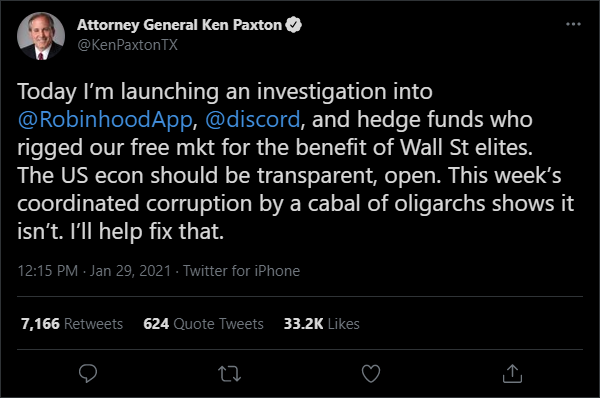Open Ken Paxton's profile avatar photo

click(x=41, y=36)
